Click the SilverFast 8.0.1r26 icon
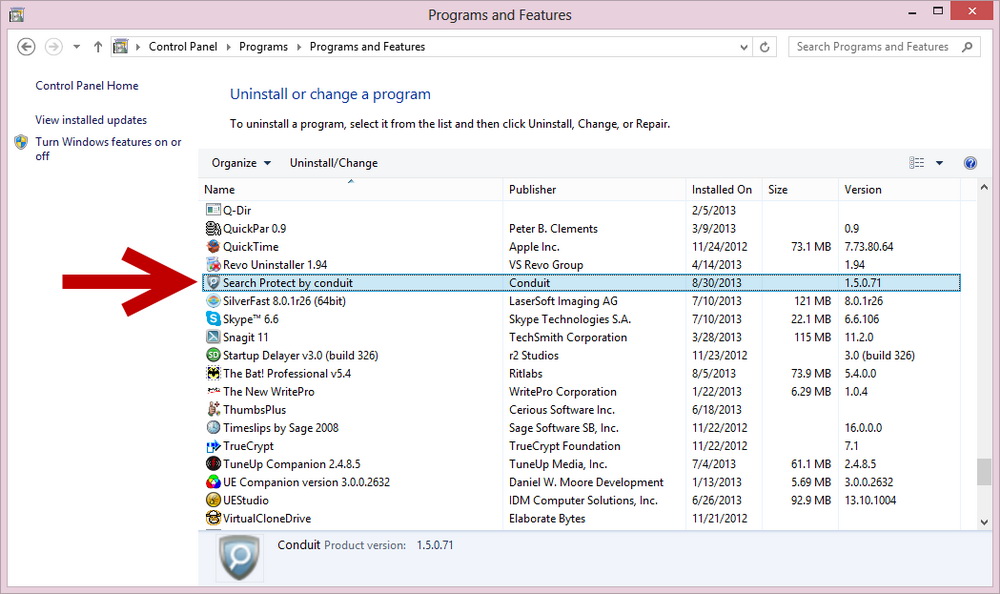This screenshot has width=1000, height=594. click(x=213, y=301)
